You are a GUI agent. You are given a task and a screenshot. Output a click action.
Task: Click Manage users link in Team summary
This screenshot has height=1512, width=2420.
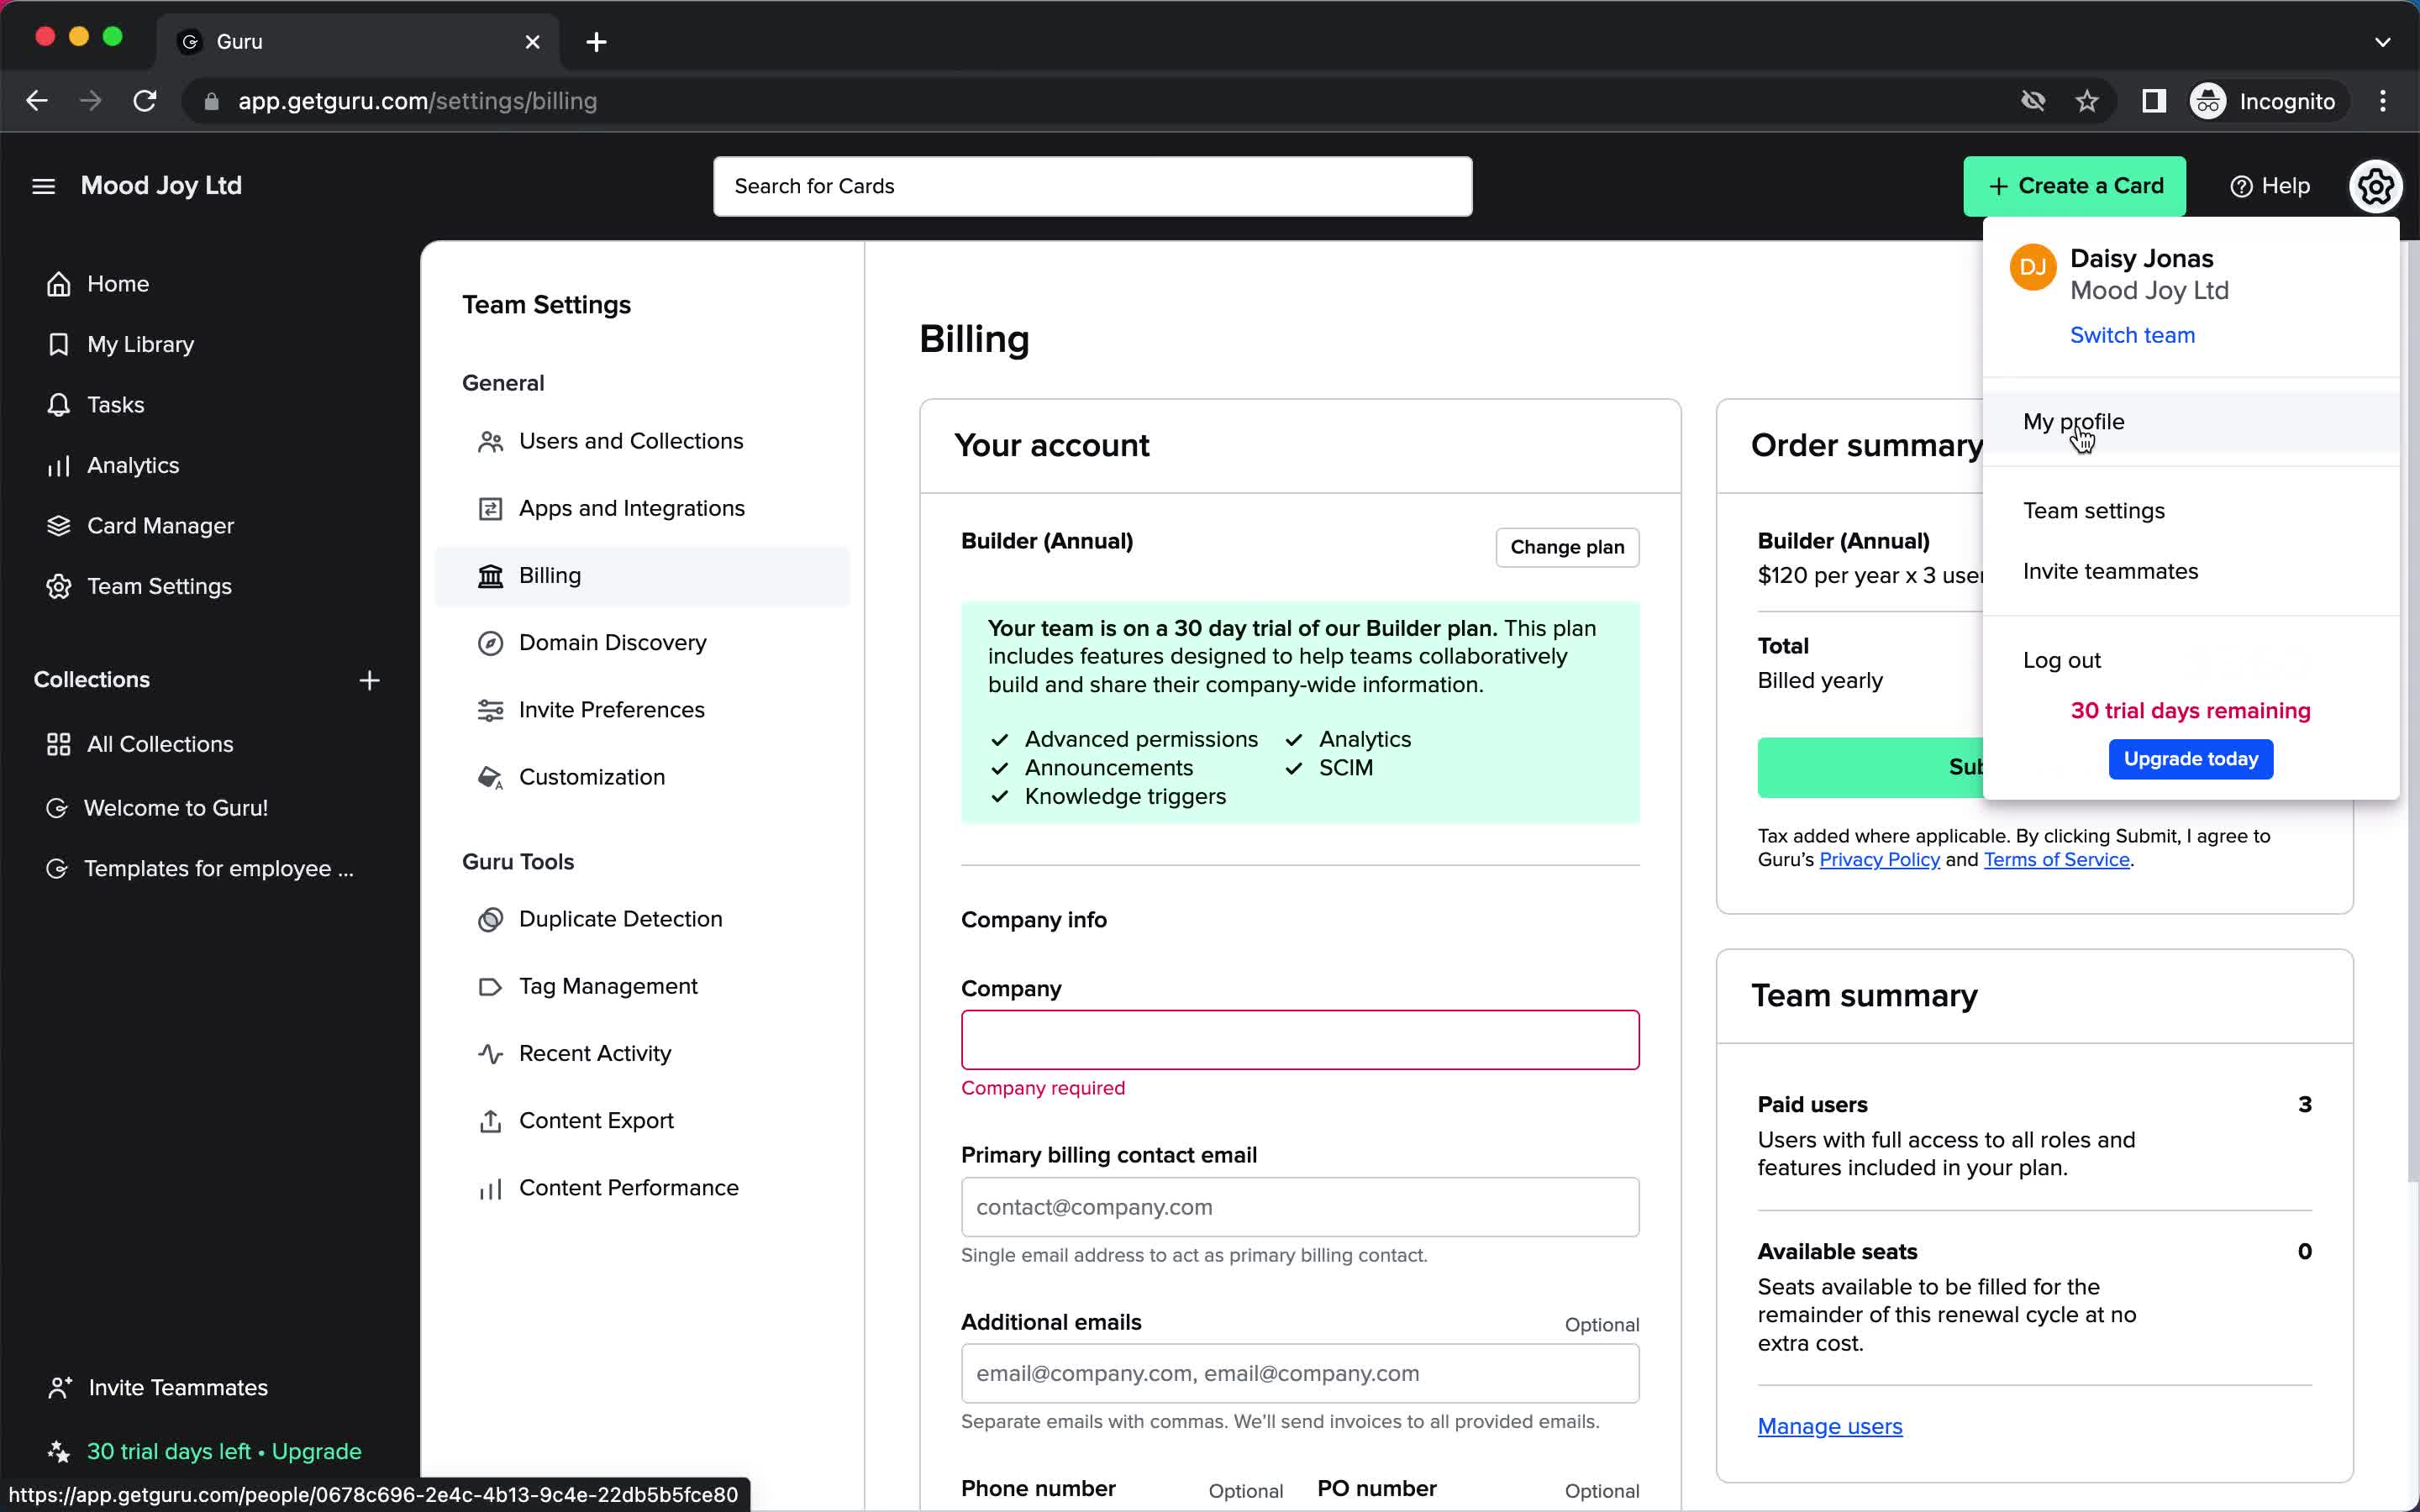pos(1831,1425)
